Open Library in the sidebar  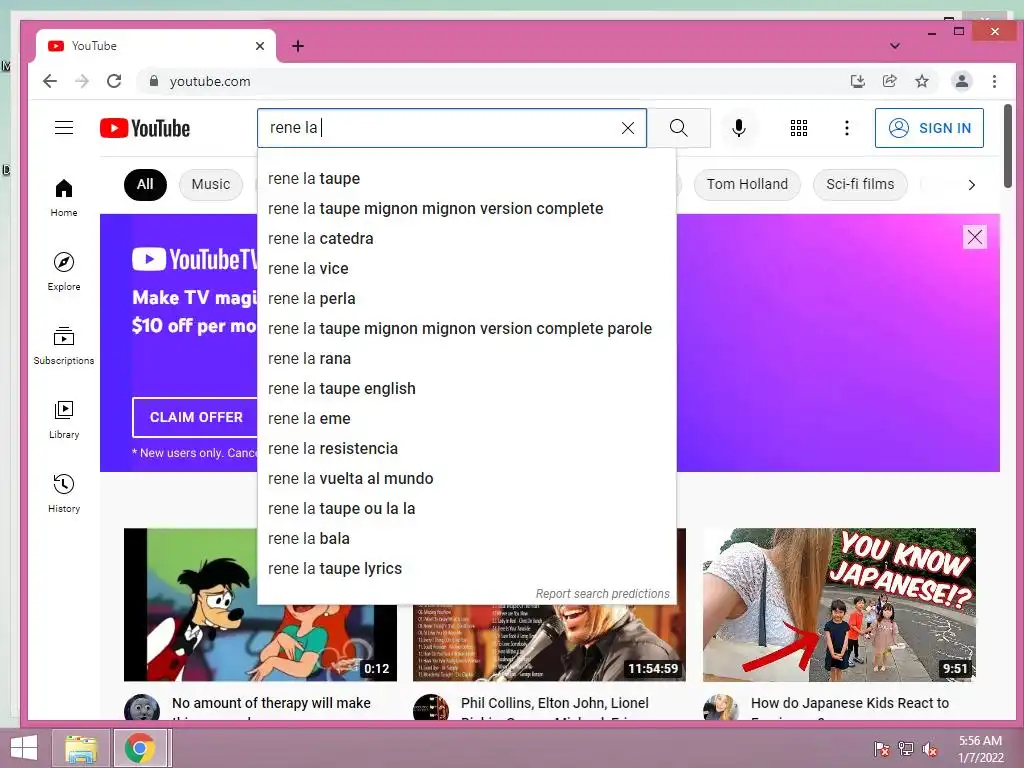click(64, 420)
